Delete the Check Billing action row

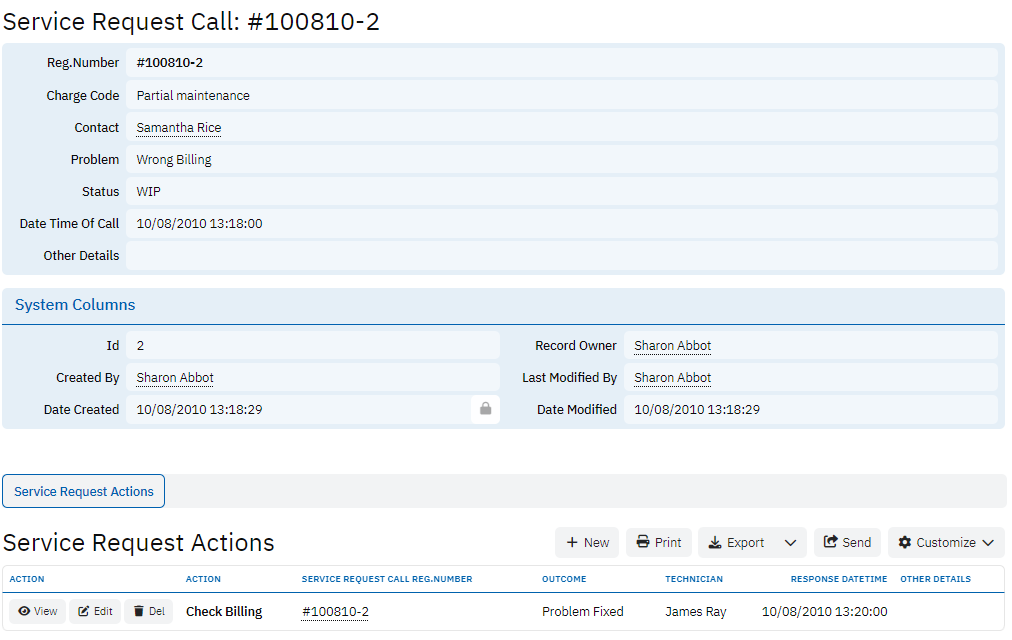(x=149, y=611)
